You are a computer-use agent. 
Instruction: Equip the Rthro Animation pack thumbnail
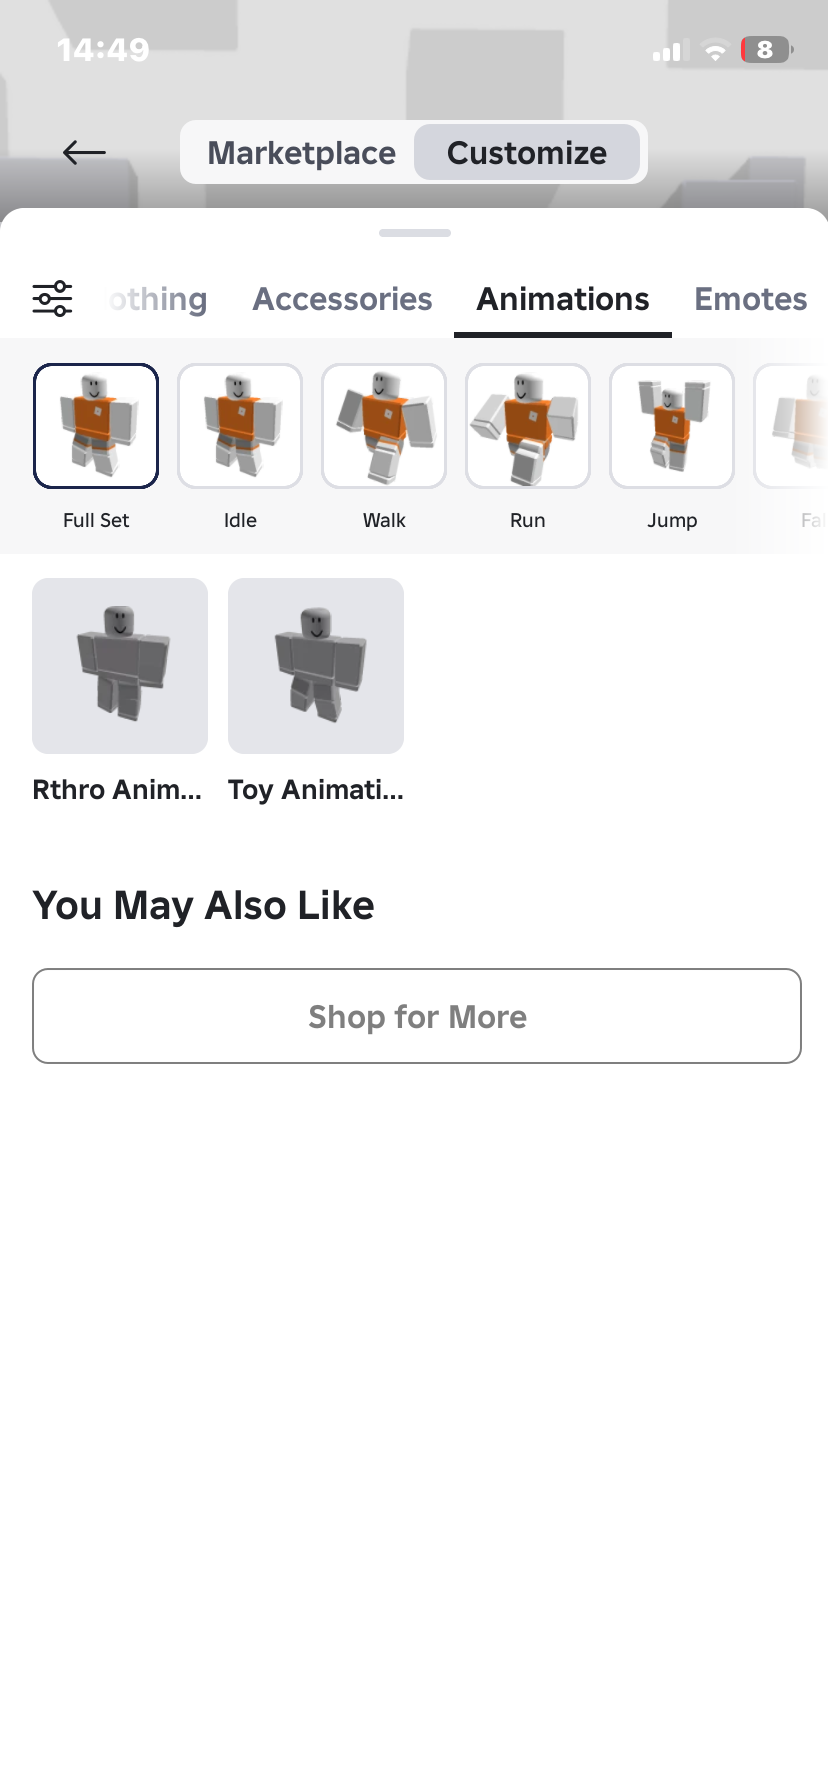coord(120,666)
